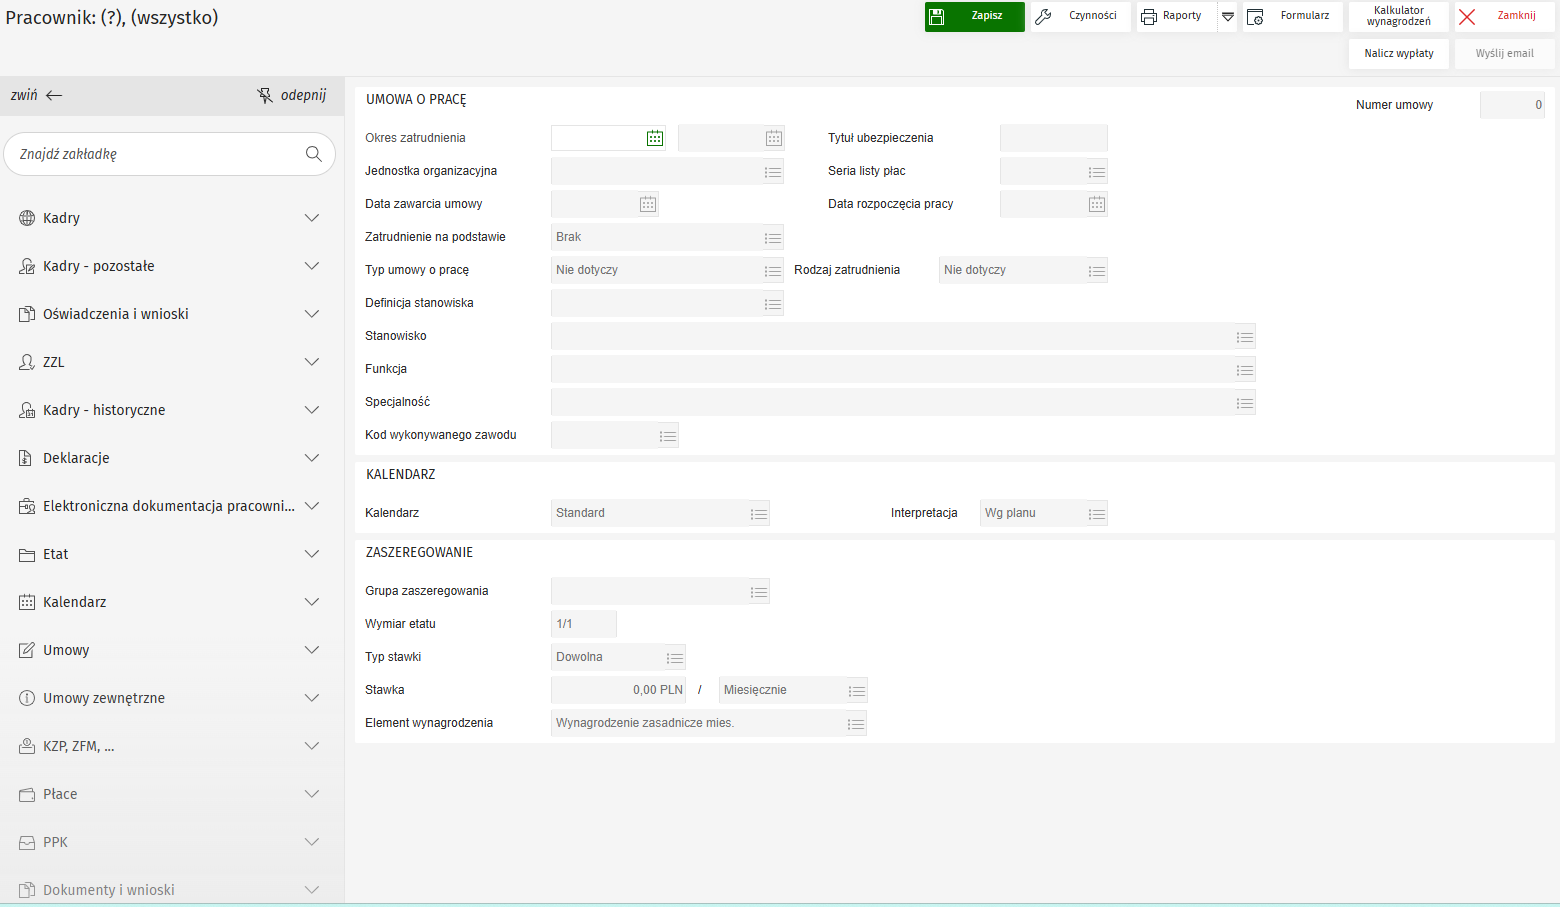The image size is (1560, 907).
Task: Expand the Kadry section in sidebar
Action: pyautogui.click(x=312, y=218)
